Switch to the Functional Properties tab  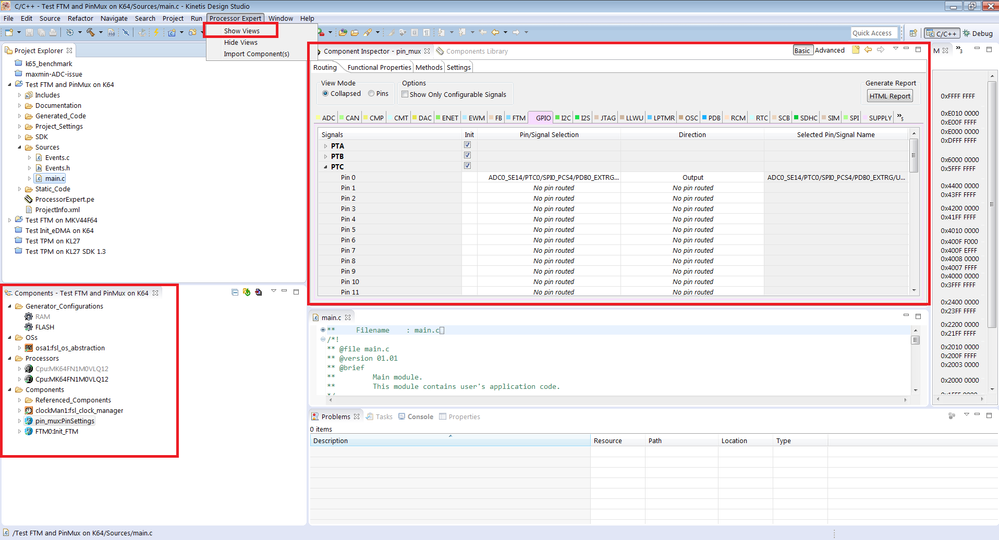point(379,67)
